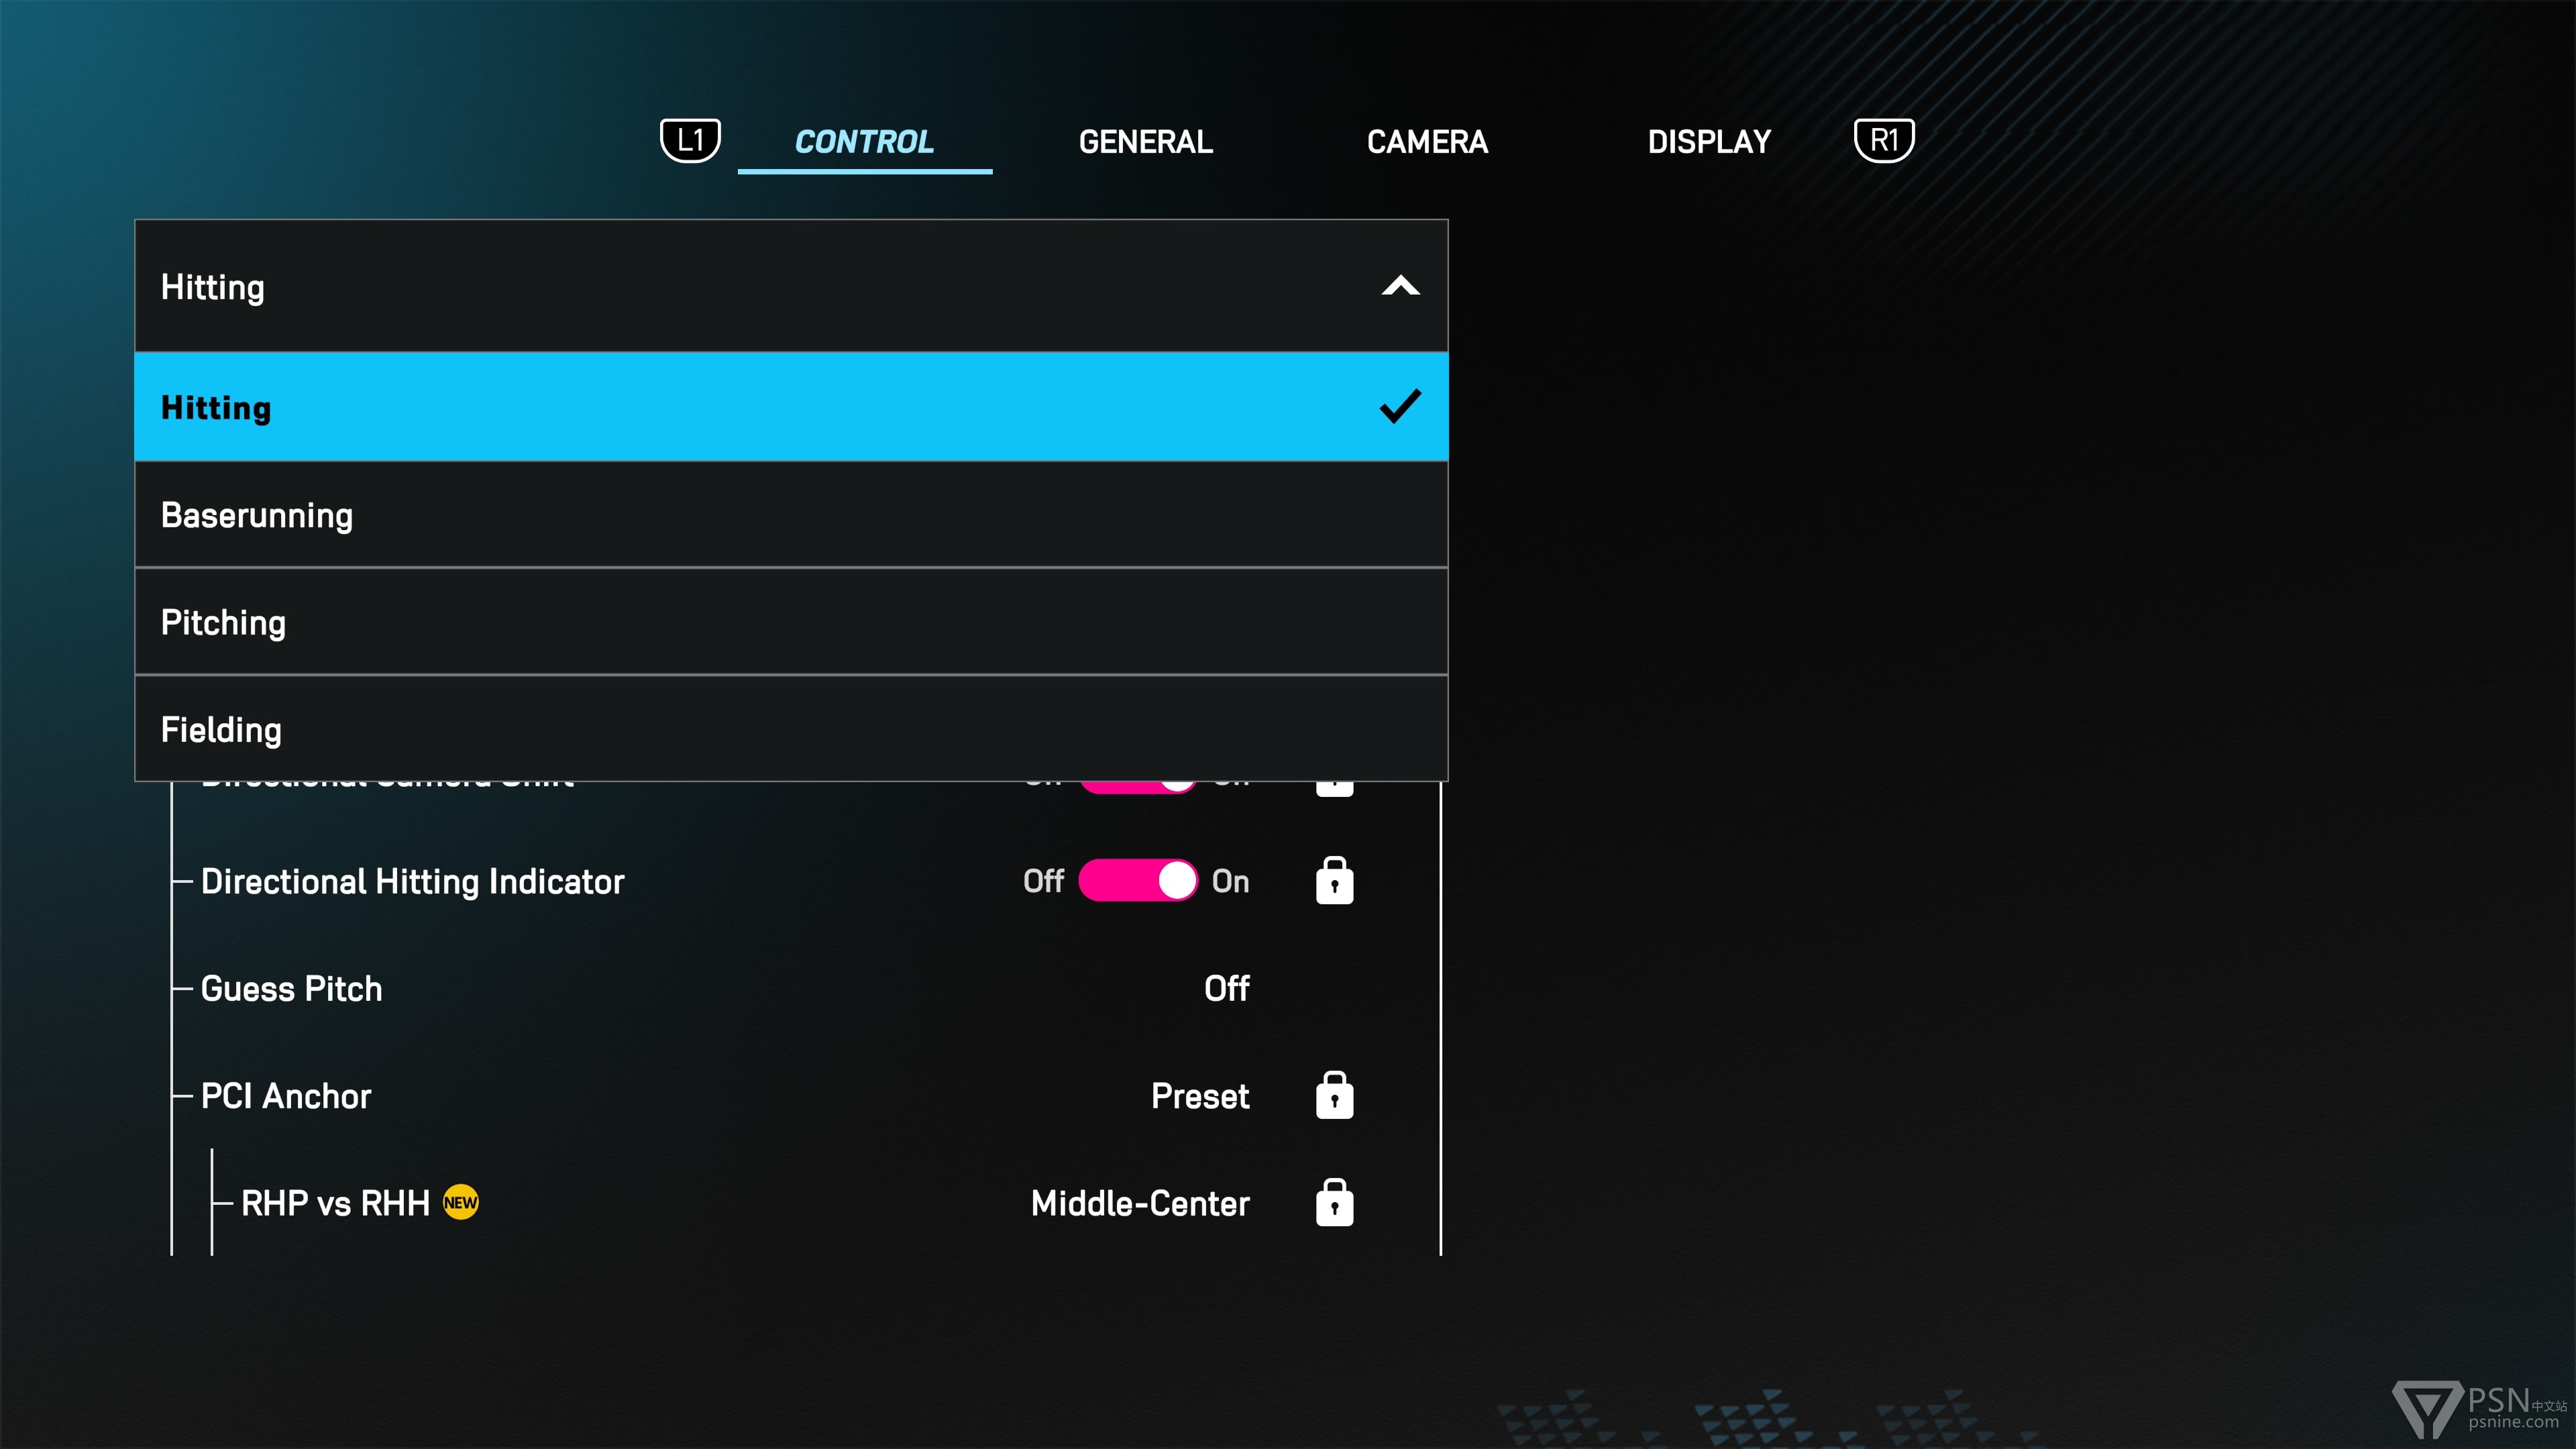Toggle the Directional Hitting Indicator switch
Image resolution: width=2576 pixels, height=1449 pixels.
(x=1137, y=881)
